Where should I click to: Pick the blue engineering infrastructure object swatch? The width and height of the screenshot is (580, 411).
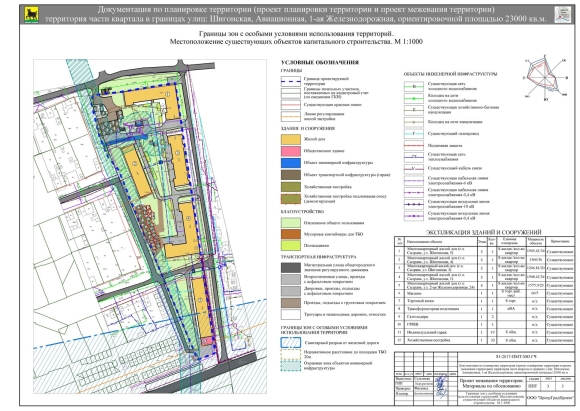[x=290, y=163]
